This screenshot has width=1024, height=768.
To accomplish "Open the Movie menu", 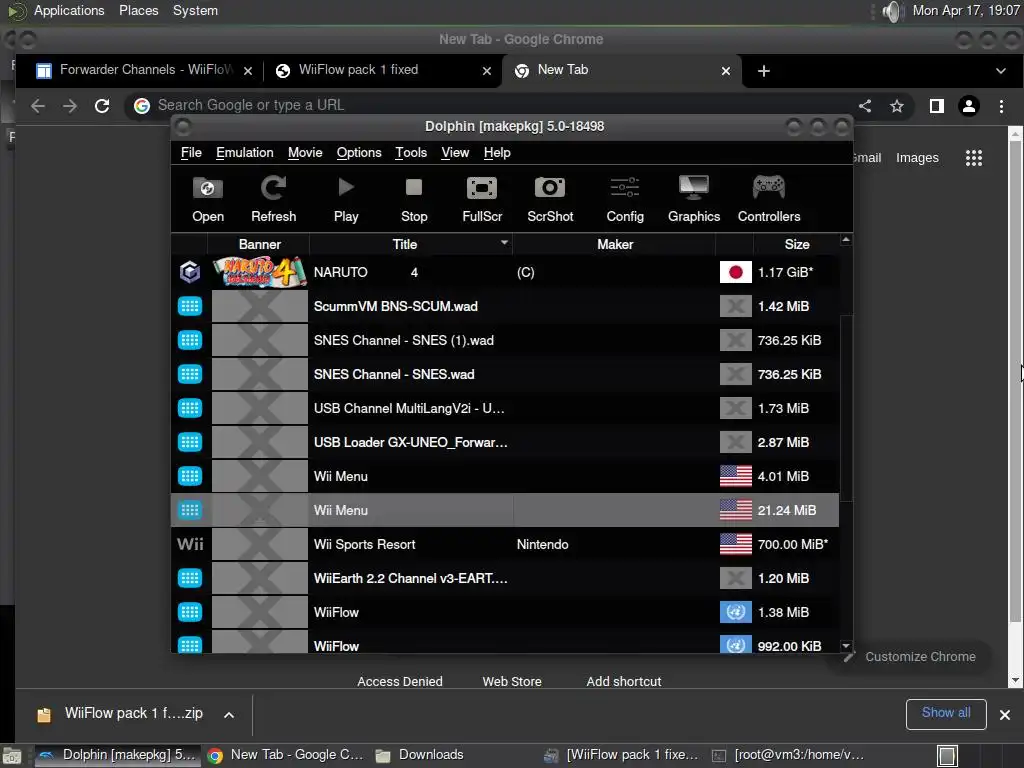I will click(305, 152).
